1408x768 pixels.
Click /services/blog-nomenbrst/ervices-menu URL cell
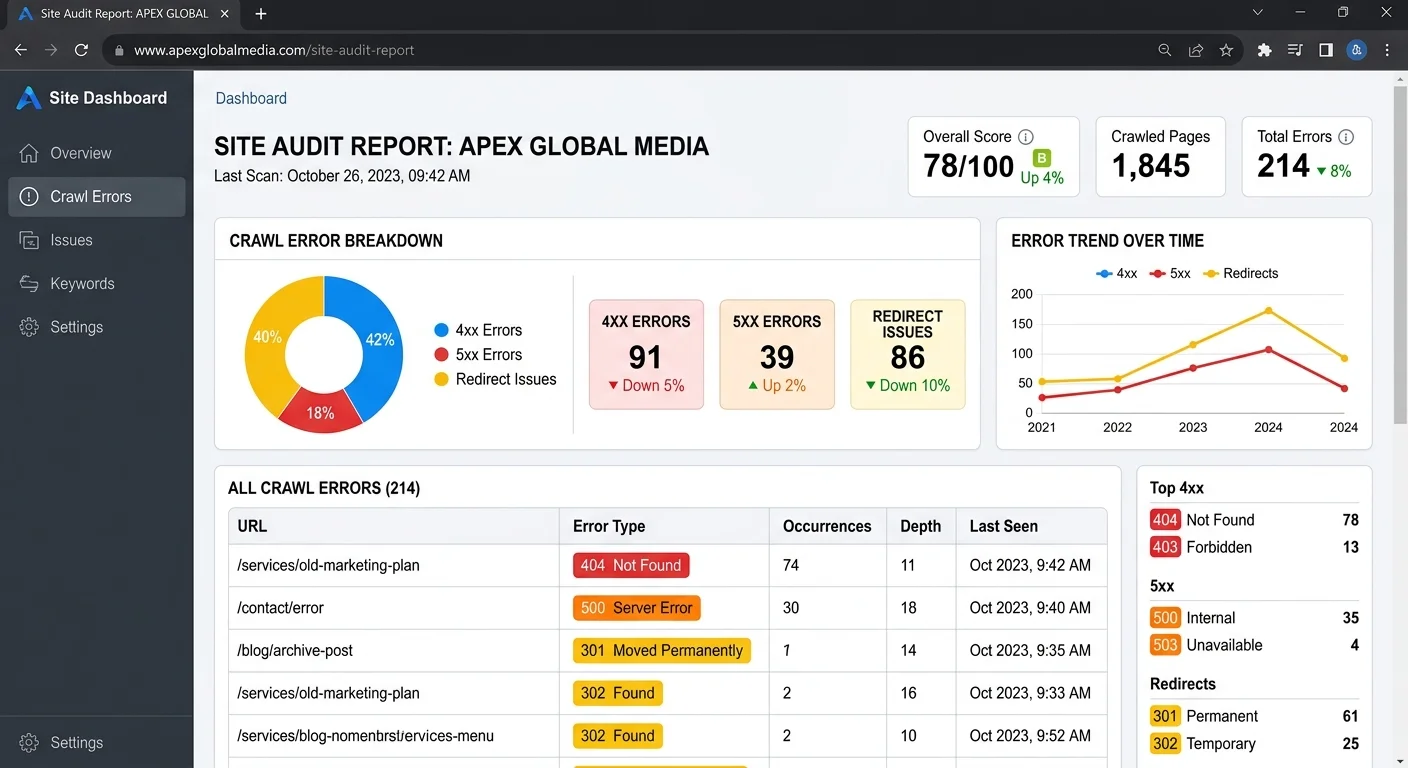tap(394, 736)
